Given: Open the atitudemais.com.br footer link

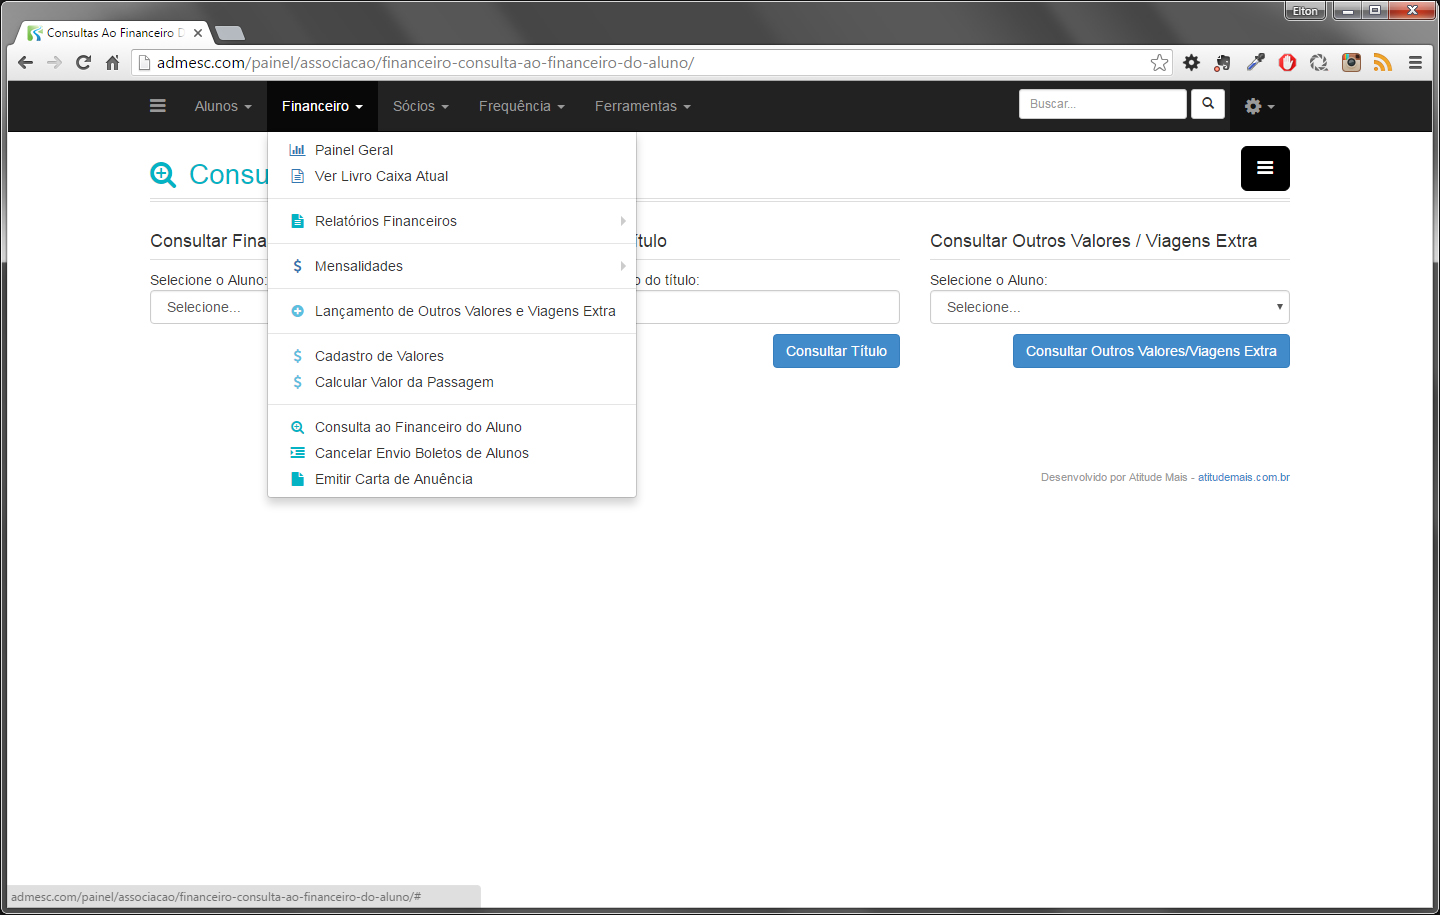Looking at the screenshot, I should click(x=1243, y=477).
